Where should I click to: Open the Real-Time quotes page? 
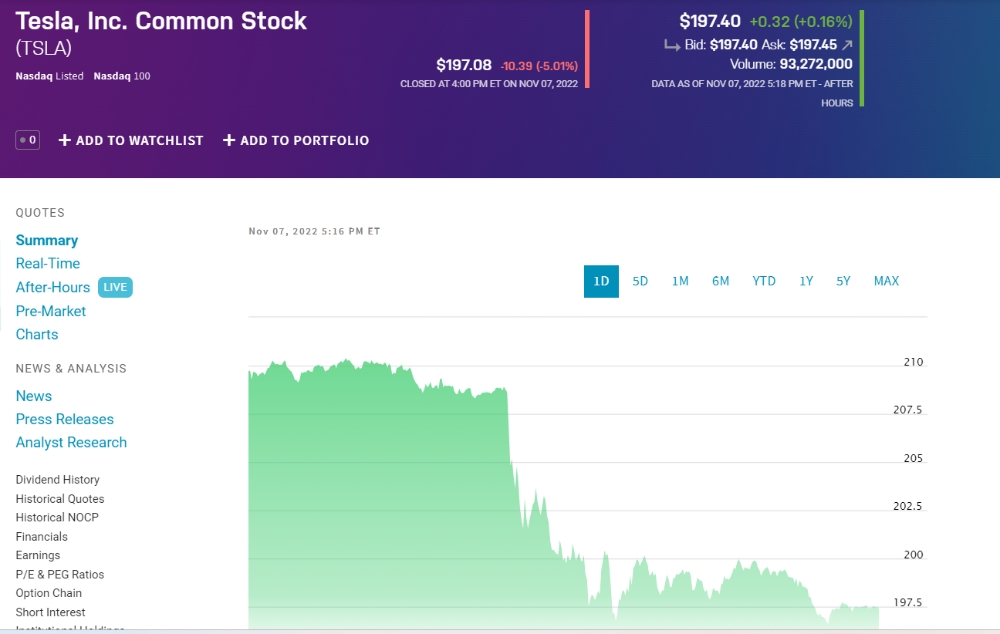point(48,264)
